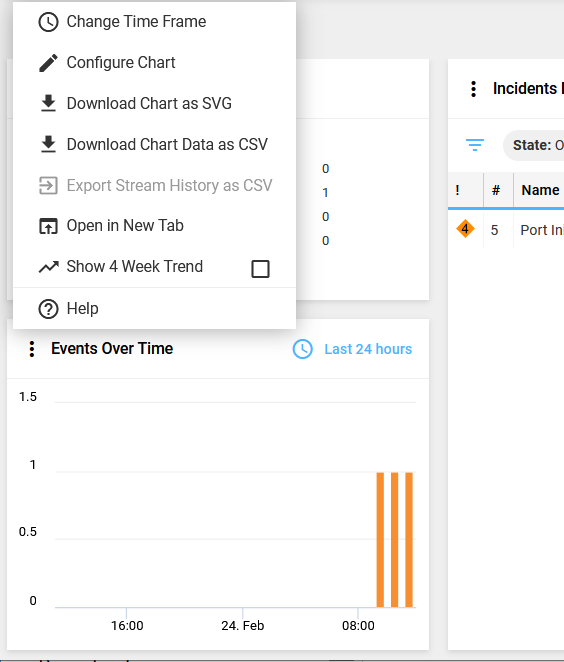Click the question mark Help icon
This screenshot has height=662, width=564.
48,309
